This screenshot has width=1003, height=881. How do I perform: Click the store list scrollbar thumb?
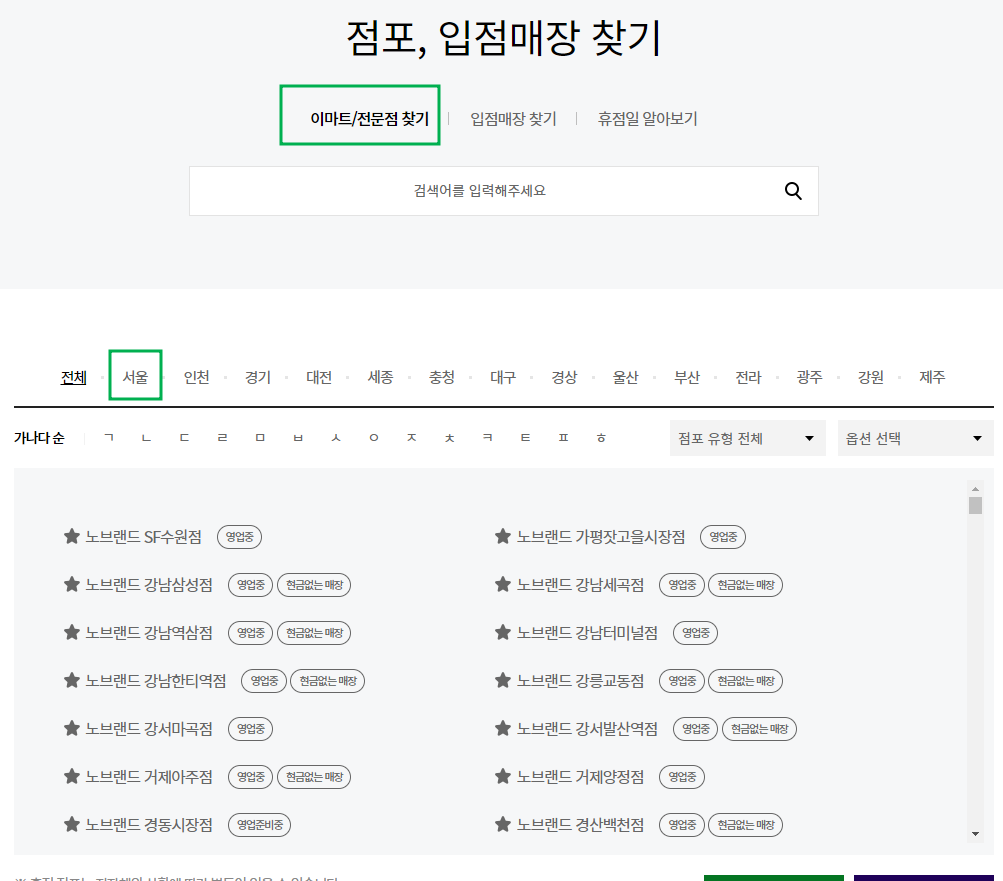tap(975, 505)
